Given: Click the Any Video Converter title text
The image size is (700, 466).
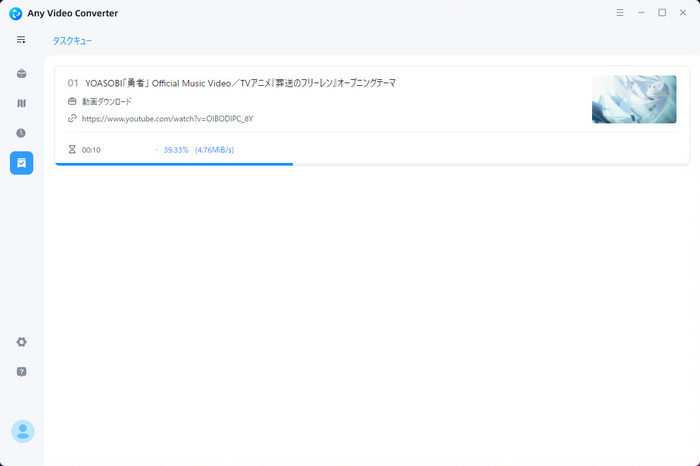Looking at the screenshot, I should click(73, 13).
